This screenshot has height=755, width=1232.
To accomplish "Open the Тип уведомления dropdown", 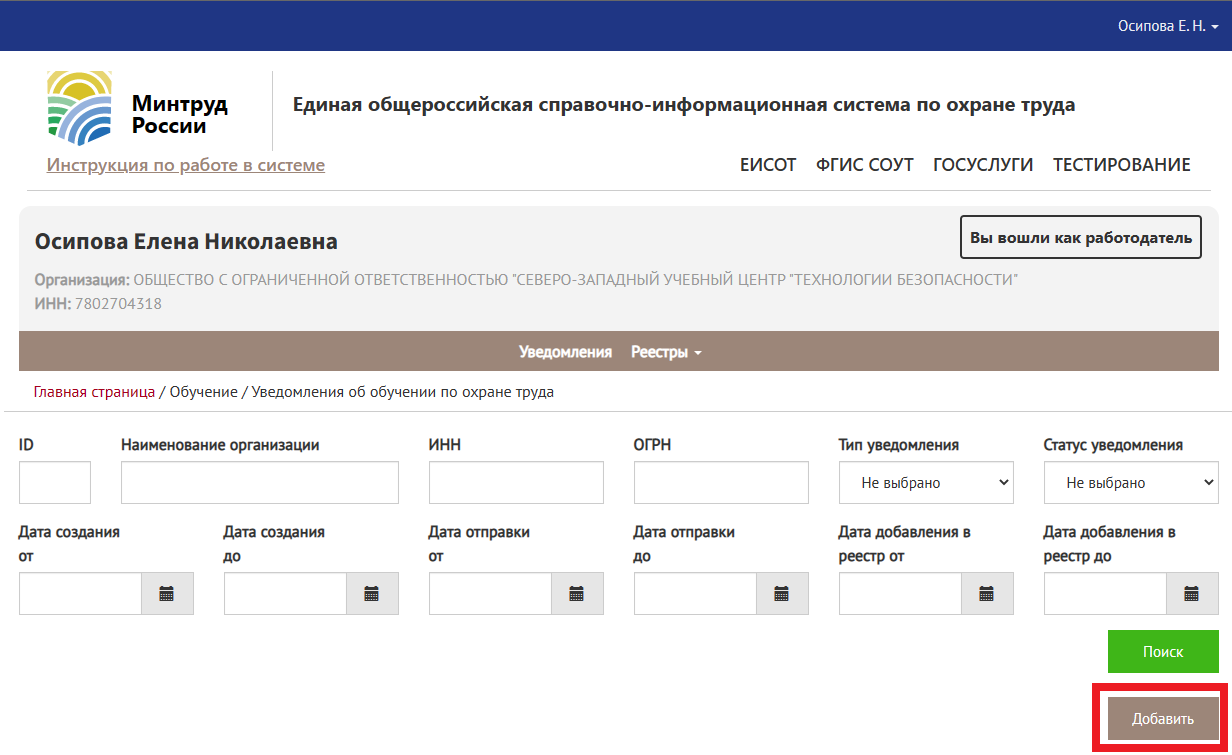I will pos(926,483).
